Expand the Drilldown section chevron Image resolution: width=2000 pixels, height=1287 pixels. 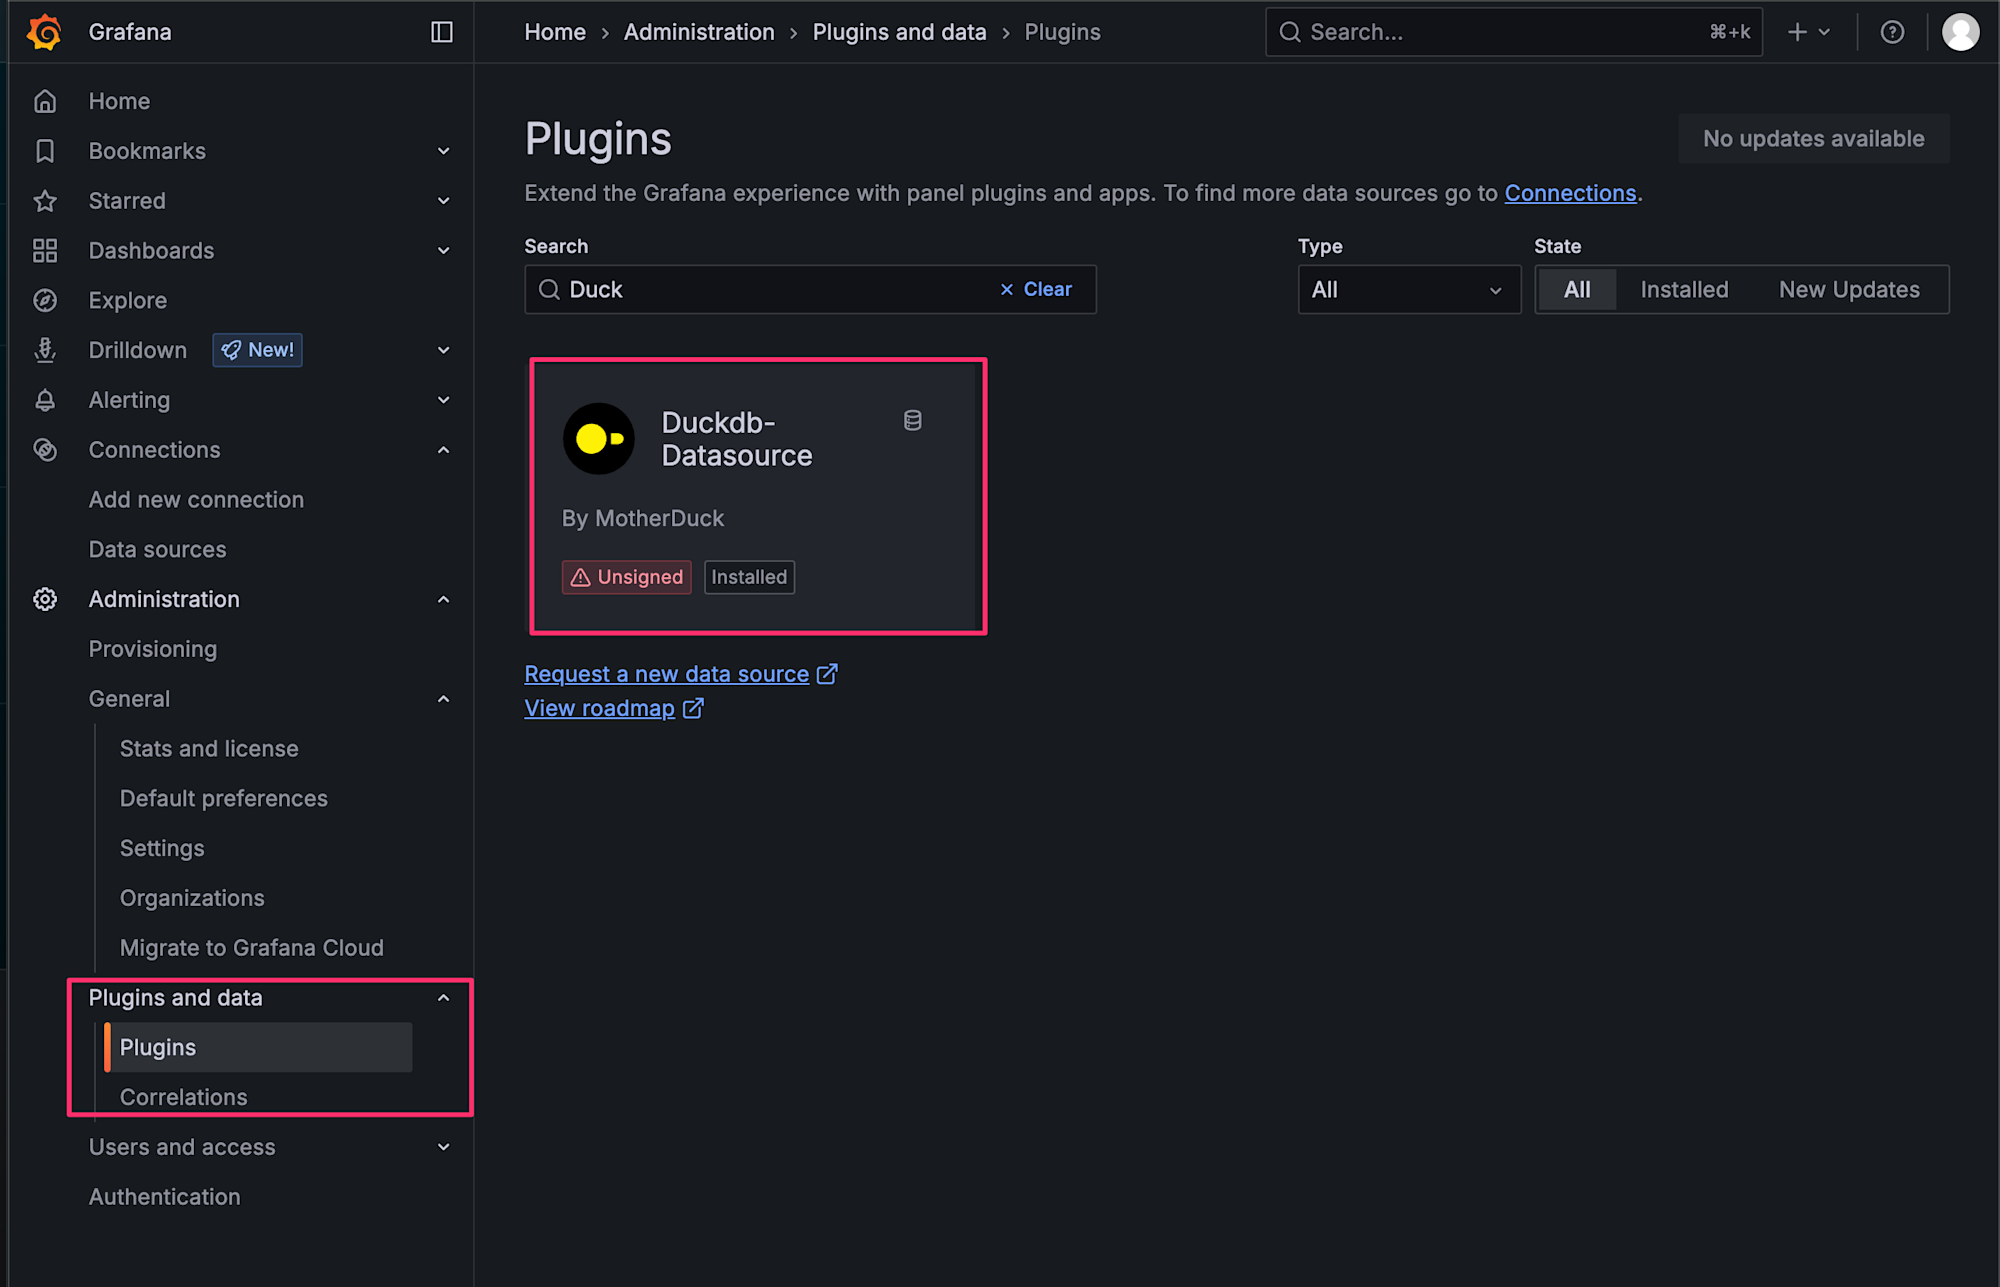click(x=443, y=350)
